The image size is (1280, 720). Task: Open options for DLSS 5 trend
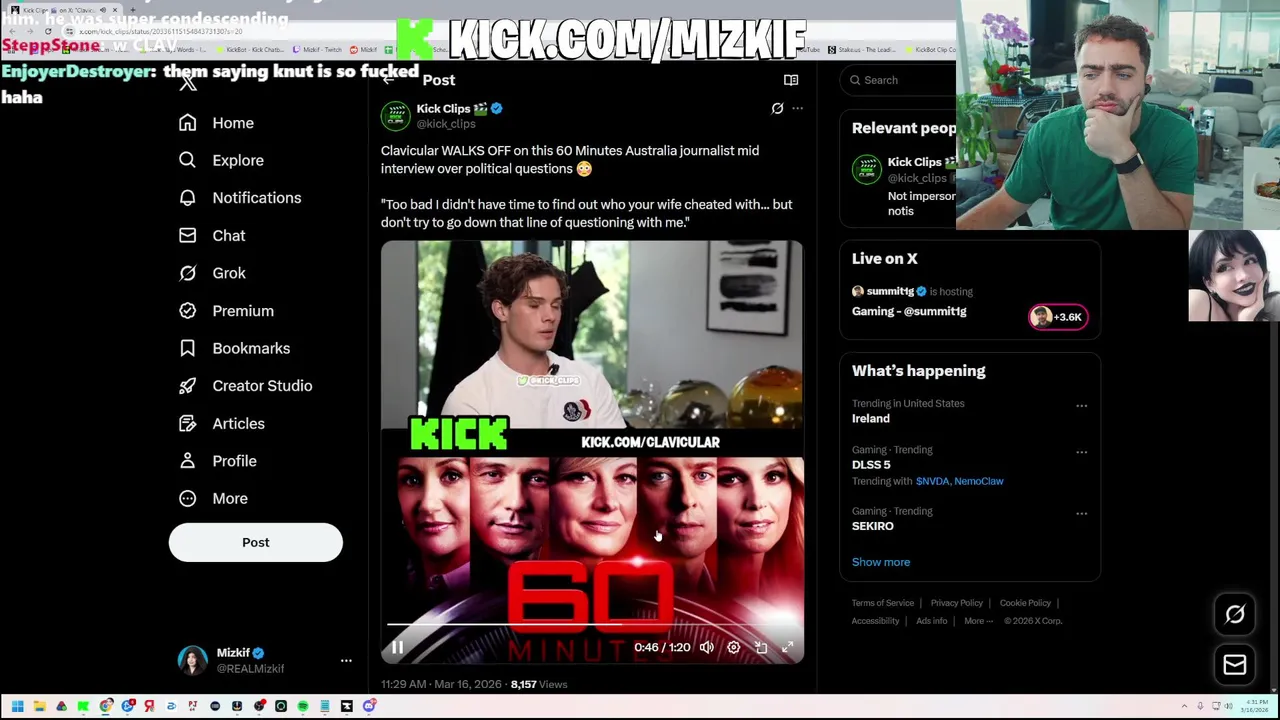pos(1081,452)
